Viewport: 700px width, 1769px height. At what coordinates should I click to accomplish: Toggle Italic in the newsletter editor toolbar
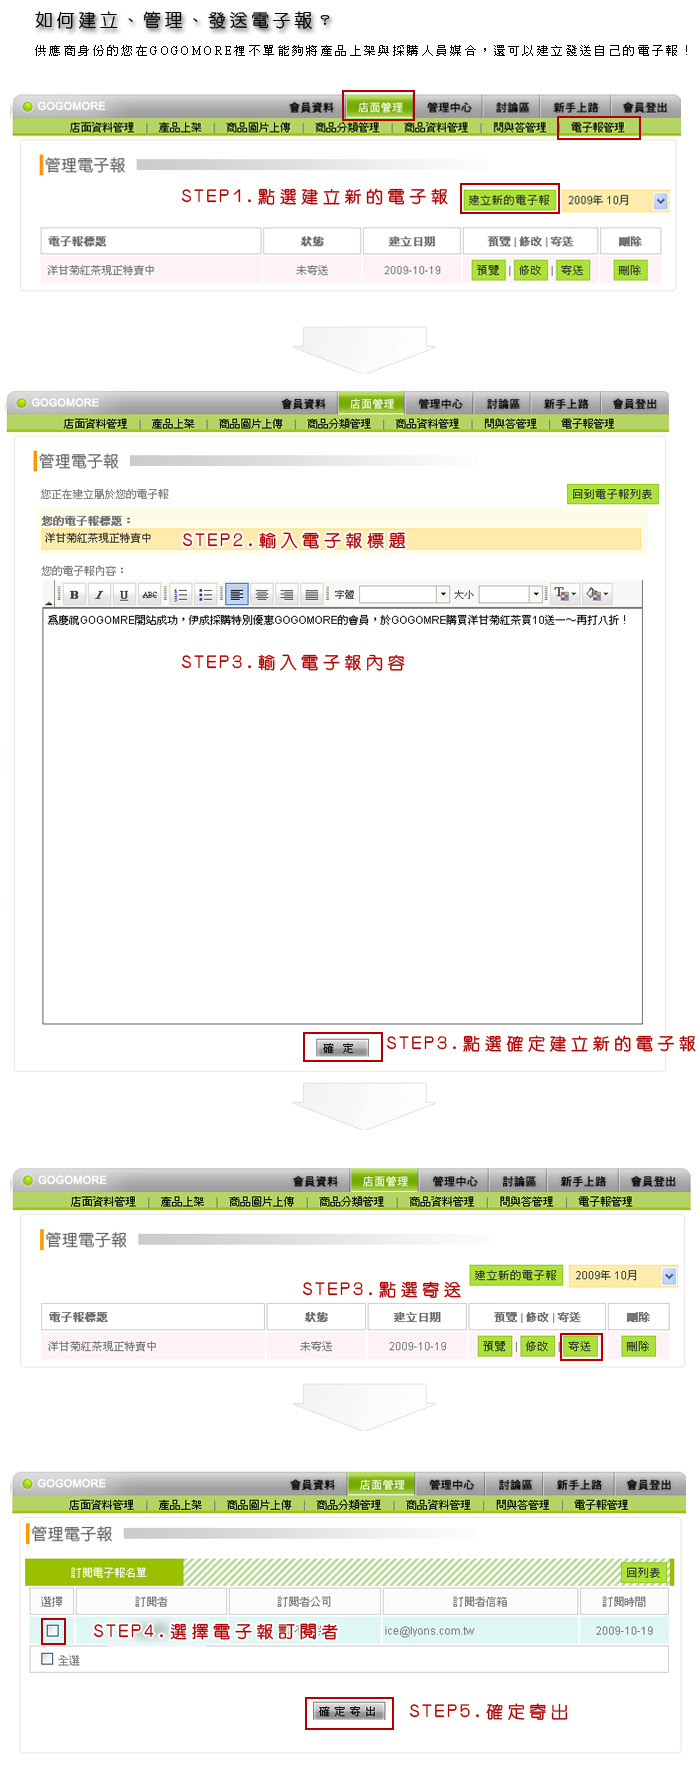click(x=99, y=594)
